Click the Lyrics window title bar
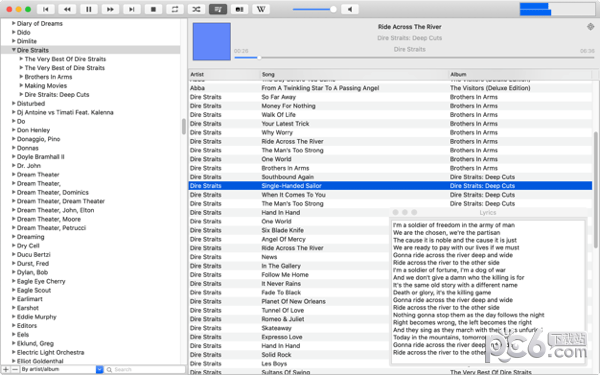The width and height of the screenshot is (600, 375). 488,212
